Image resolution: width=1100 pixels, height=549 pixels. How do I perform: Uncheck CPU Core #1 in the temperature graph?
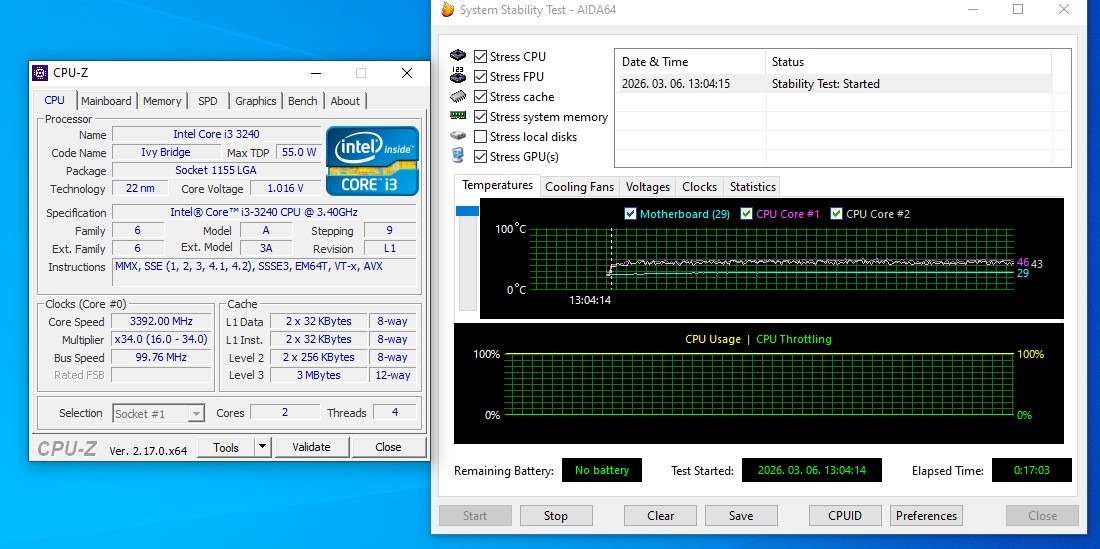(x=746, y=214)
